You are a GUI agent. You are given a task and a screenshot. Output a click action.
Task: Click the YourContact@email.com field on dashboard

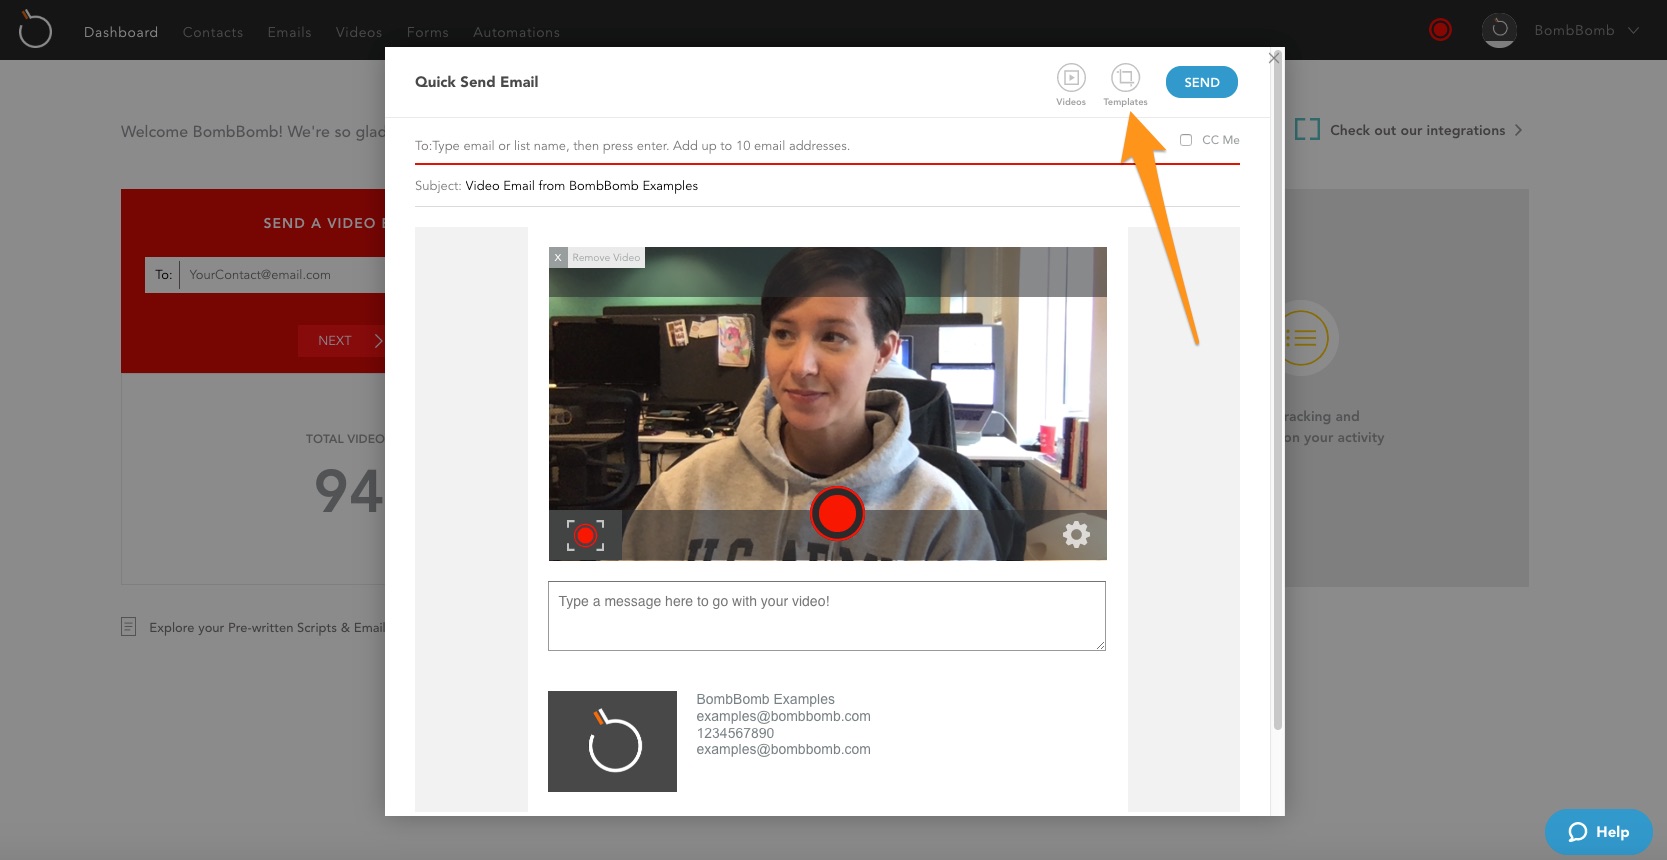[284, 274]
